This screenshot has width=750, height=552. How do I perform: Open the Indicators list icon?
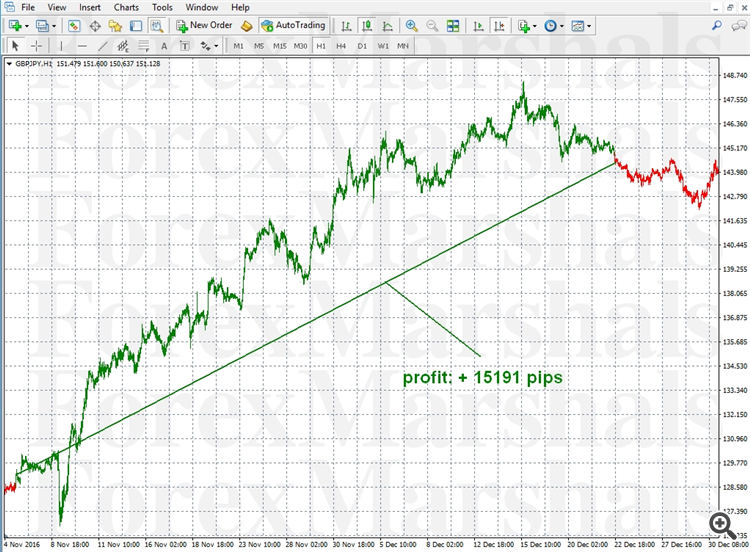524,26
